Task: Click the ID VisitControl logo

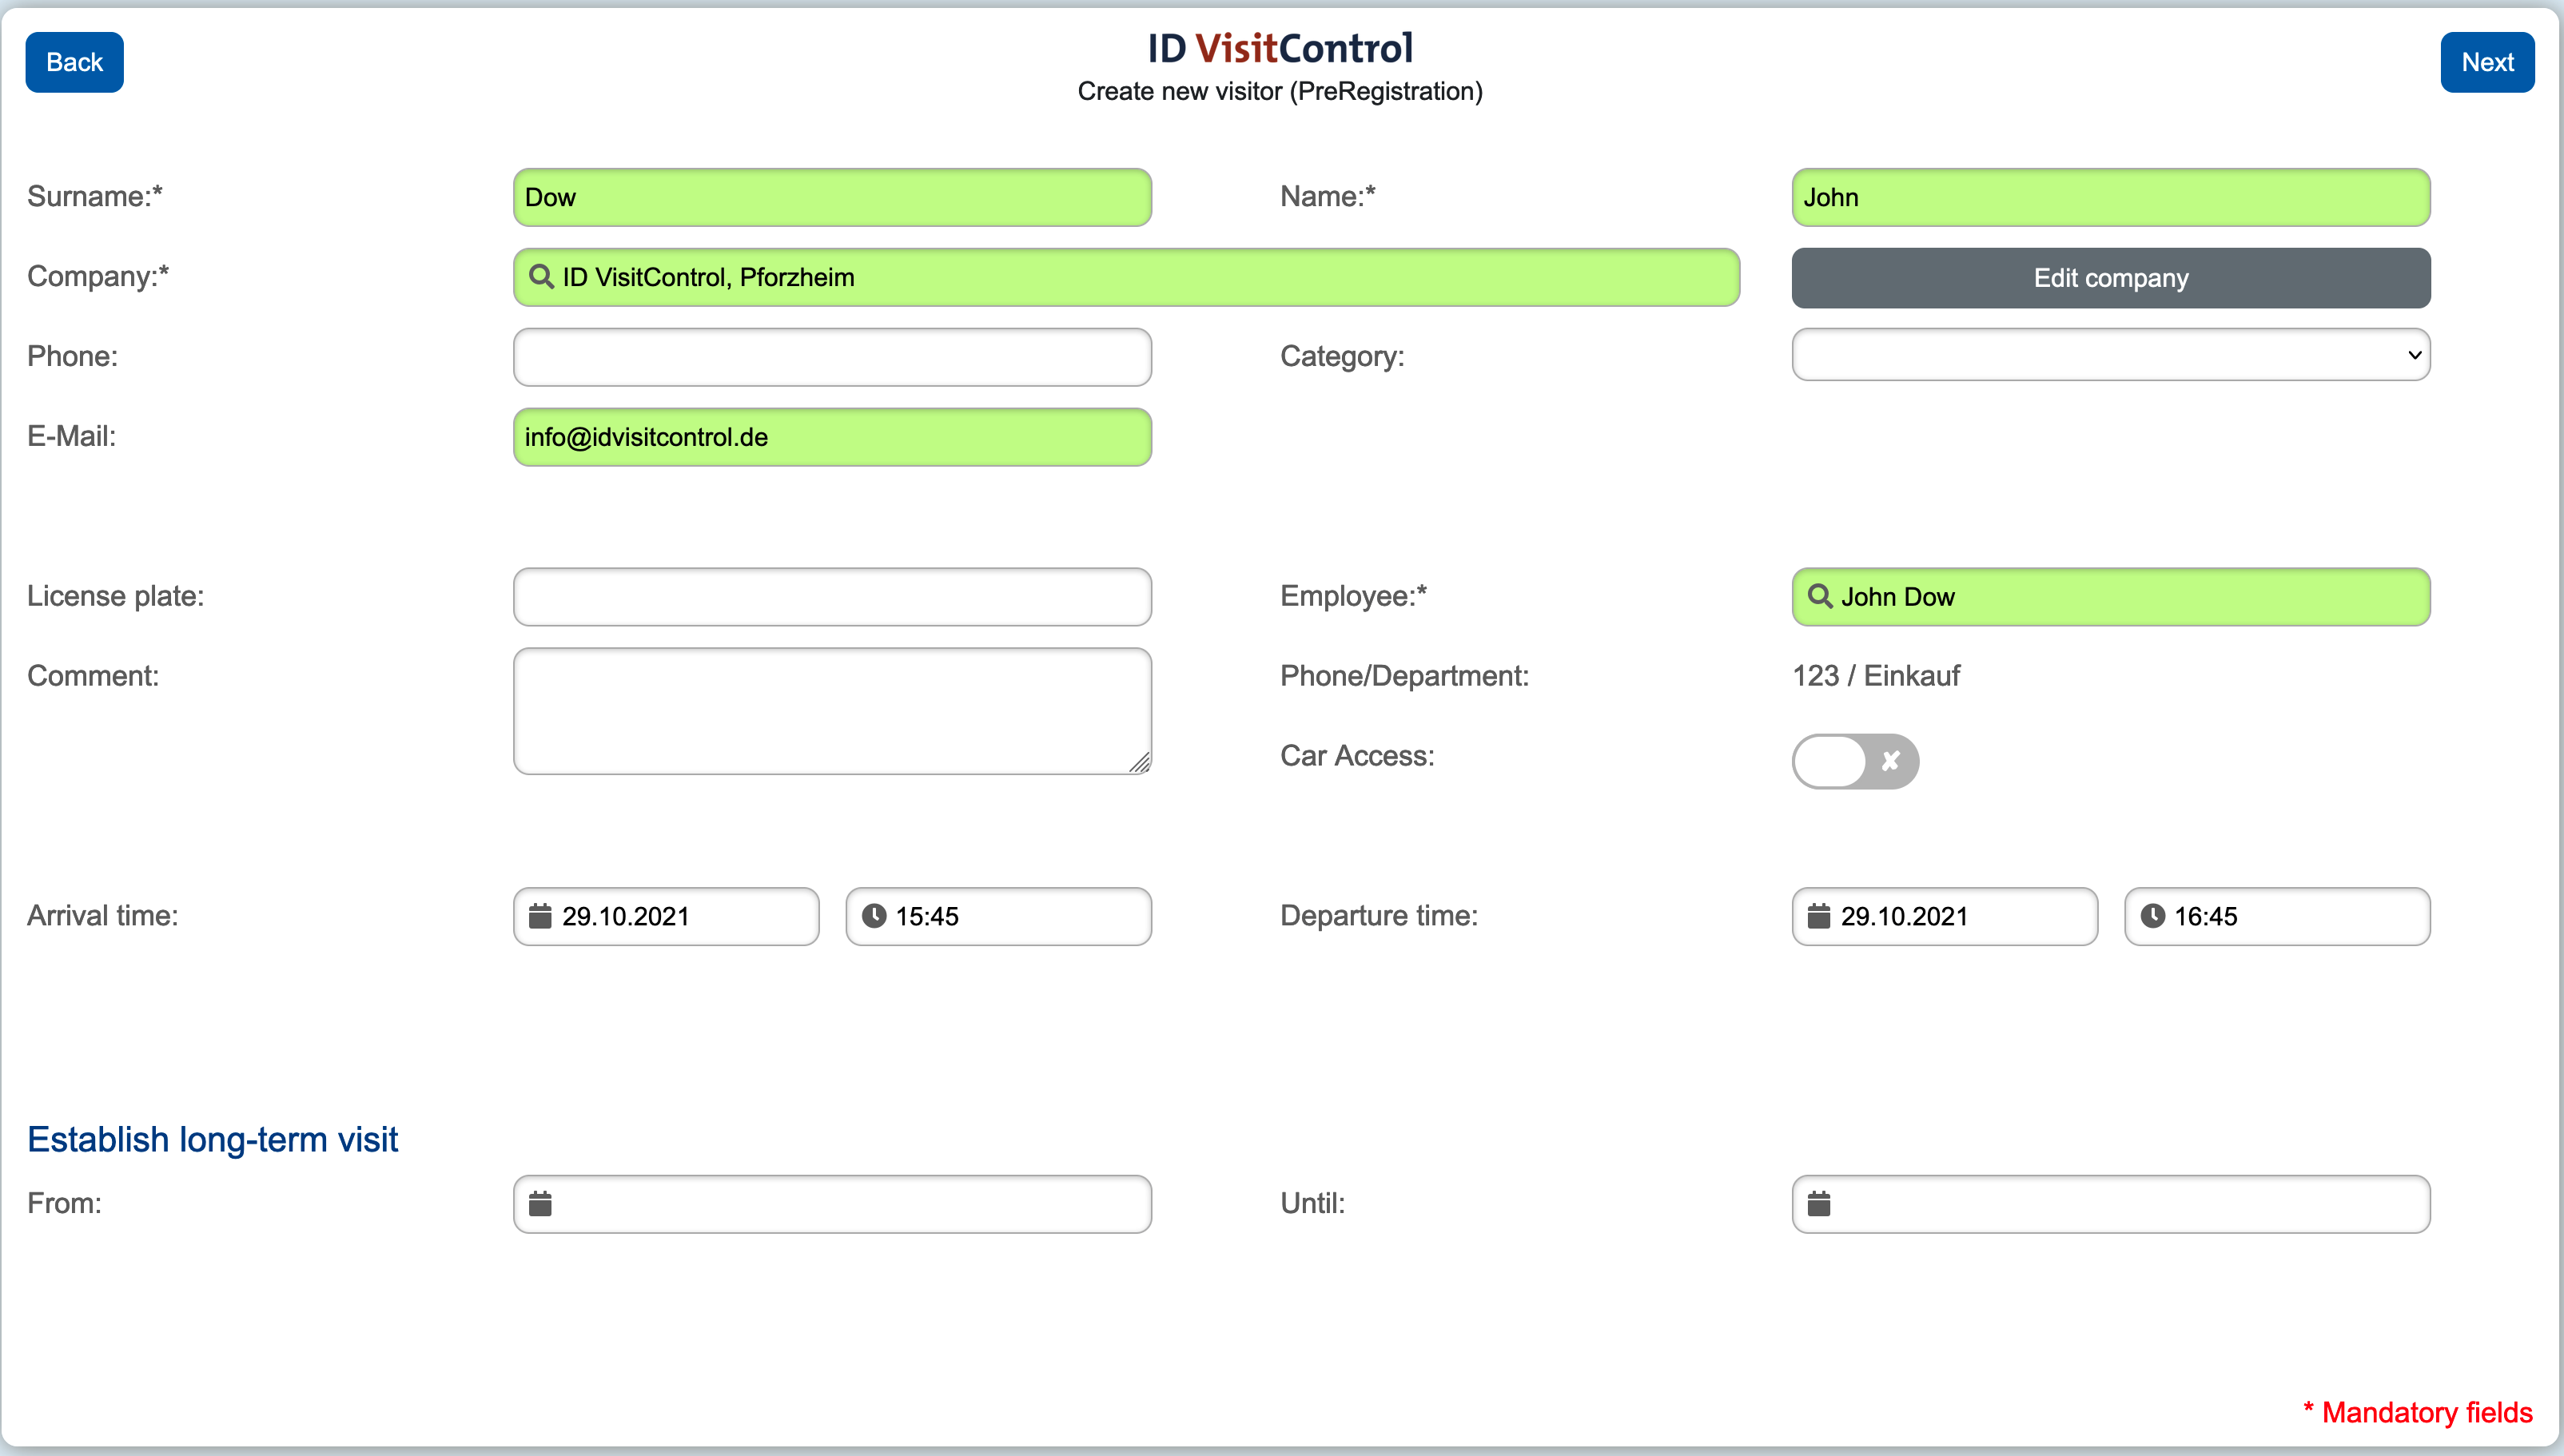Action: pos(1280,47)
